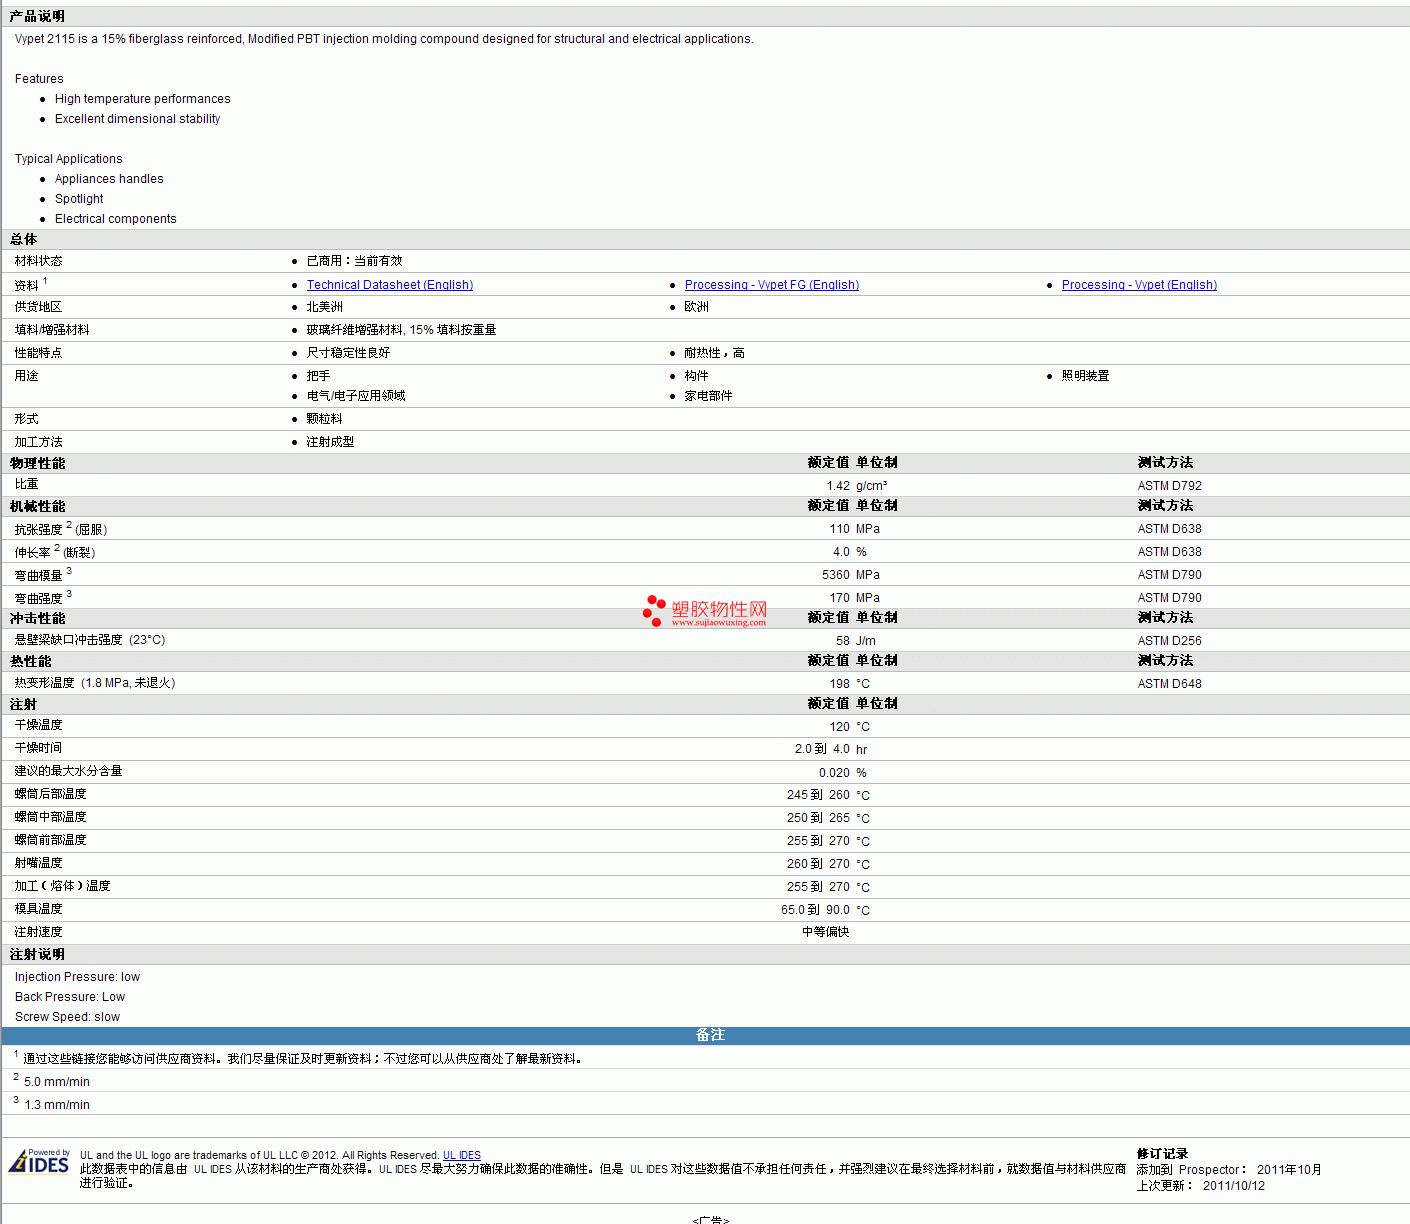
Task: Click the 螺筒中部温度 row label
Action: tap(51, 817)
